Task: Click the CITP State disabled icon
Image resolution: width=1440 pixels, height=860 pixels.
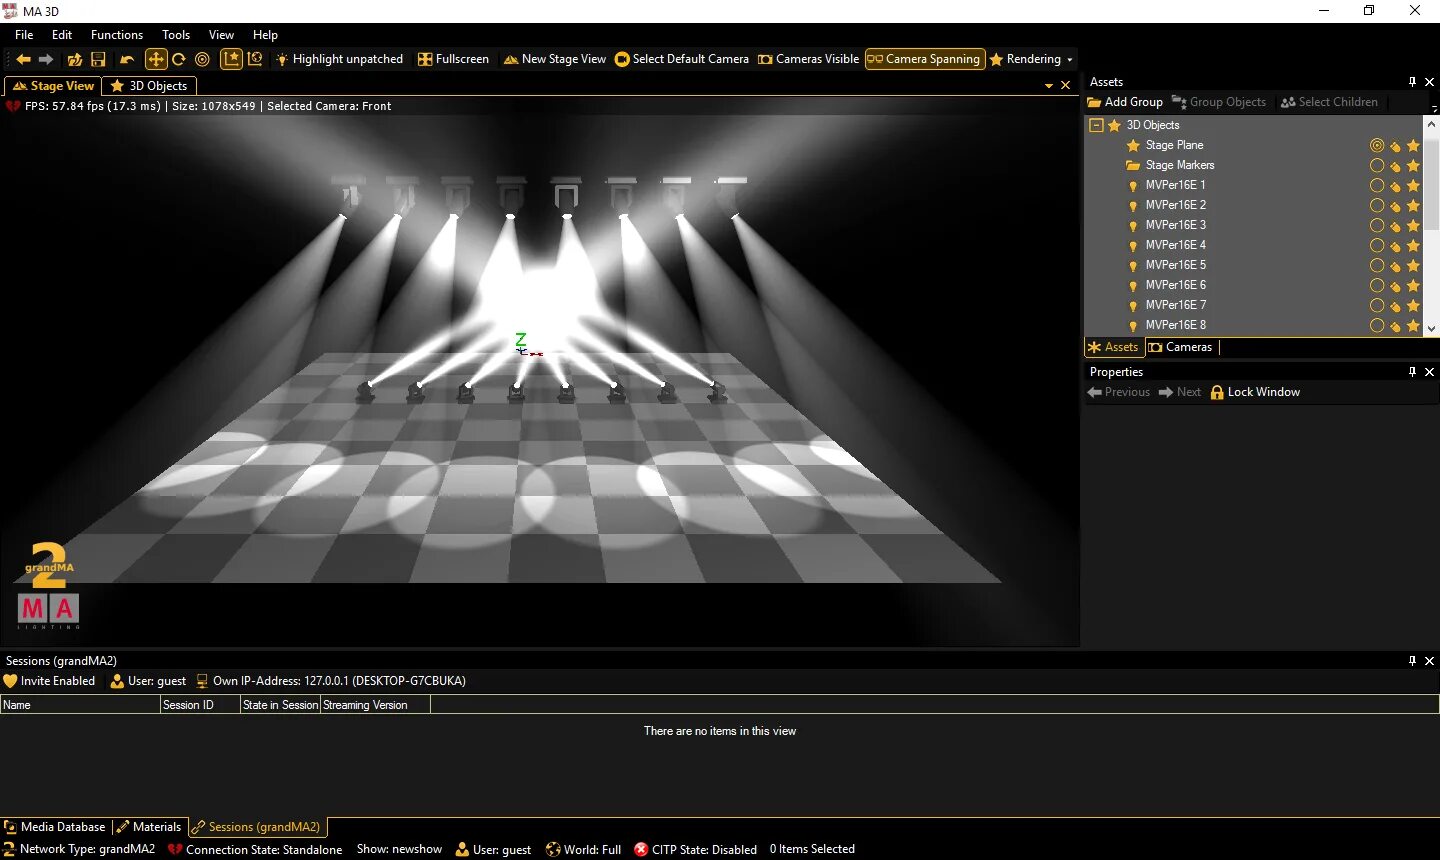Action: [641, 849]
